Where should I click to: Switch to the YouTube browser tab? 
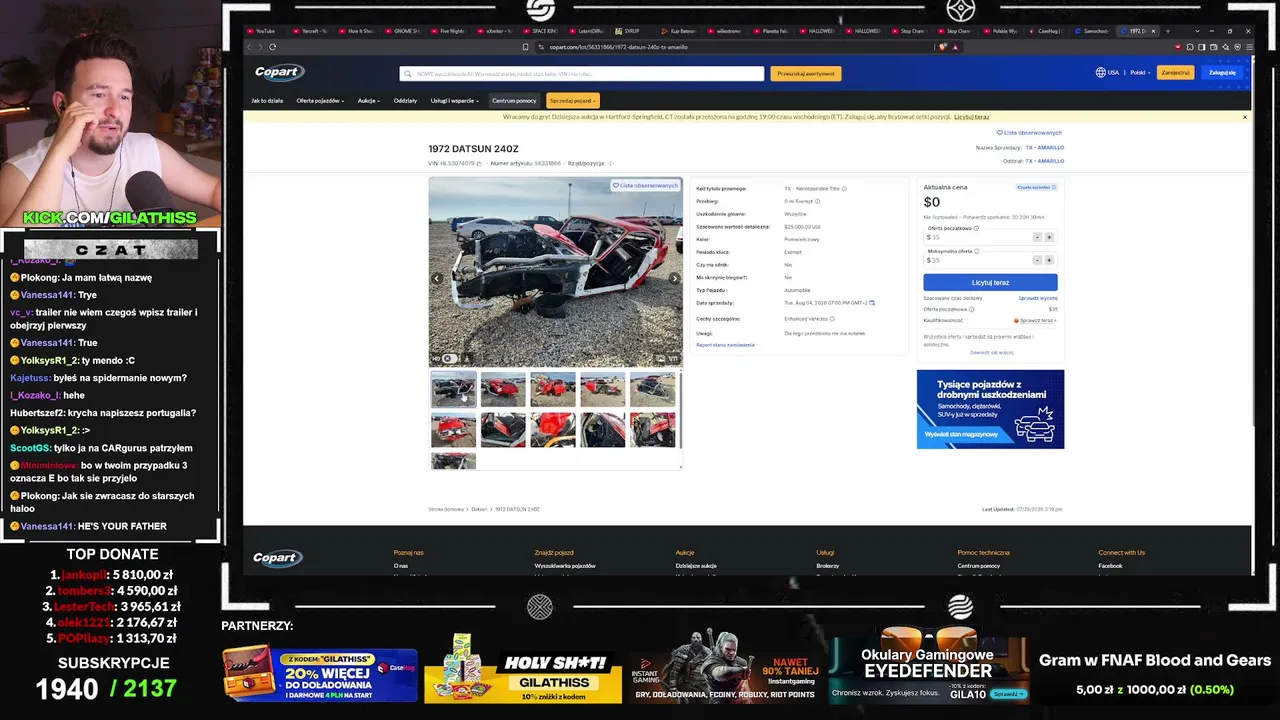(265, 31)
